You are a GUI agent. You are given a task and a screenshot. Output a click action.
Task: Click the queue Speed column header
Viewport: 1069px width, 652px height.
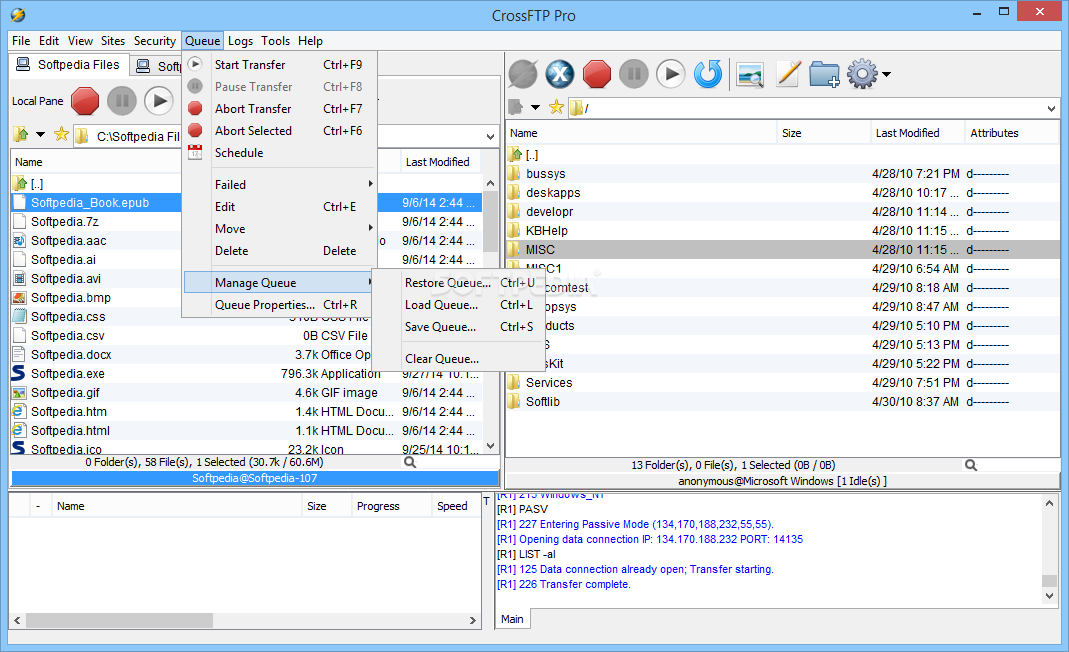click(455, 506)
